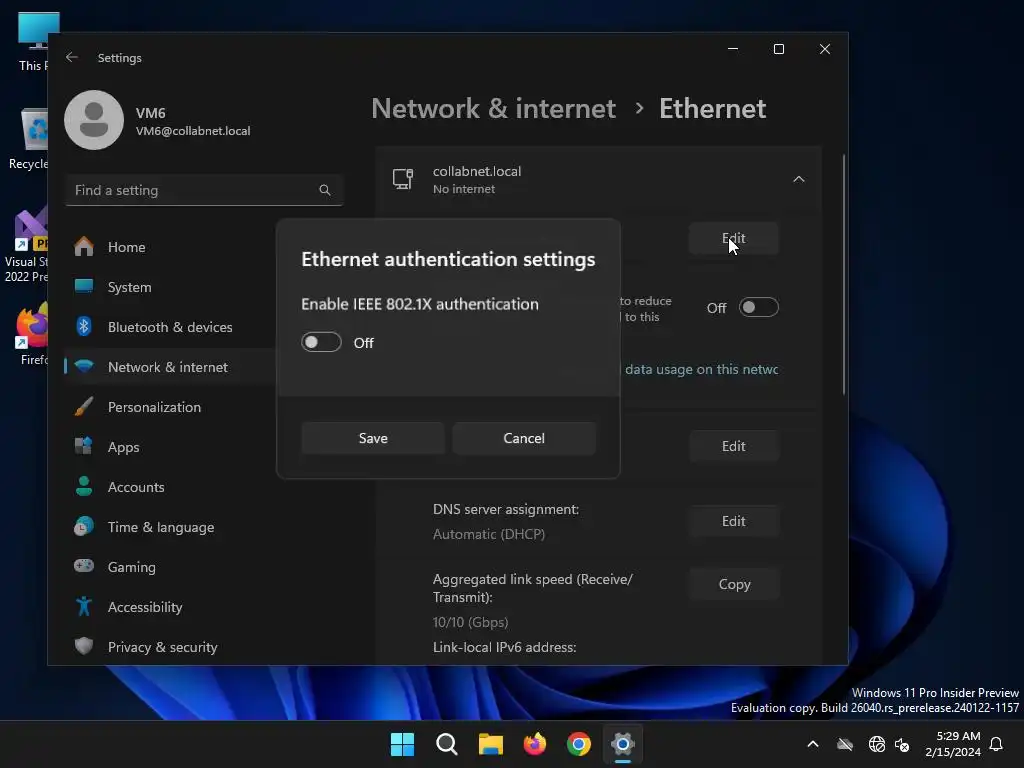This screenshot has width=1024, height=768.
Task: Click Edit button for IP assignment
Action: coord(733,446)
